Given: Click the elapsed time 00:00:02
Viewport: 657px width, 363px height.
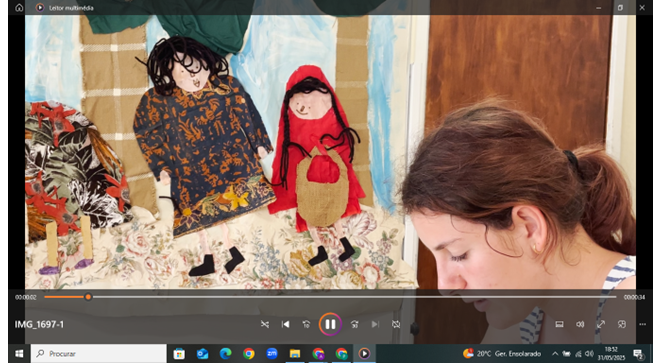Looking at the screenshot, I should 26,297.
